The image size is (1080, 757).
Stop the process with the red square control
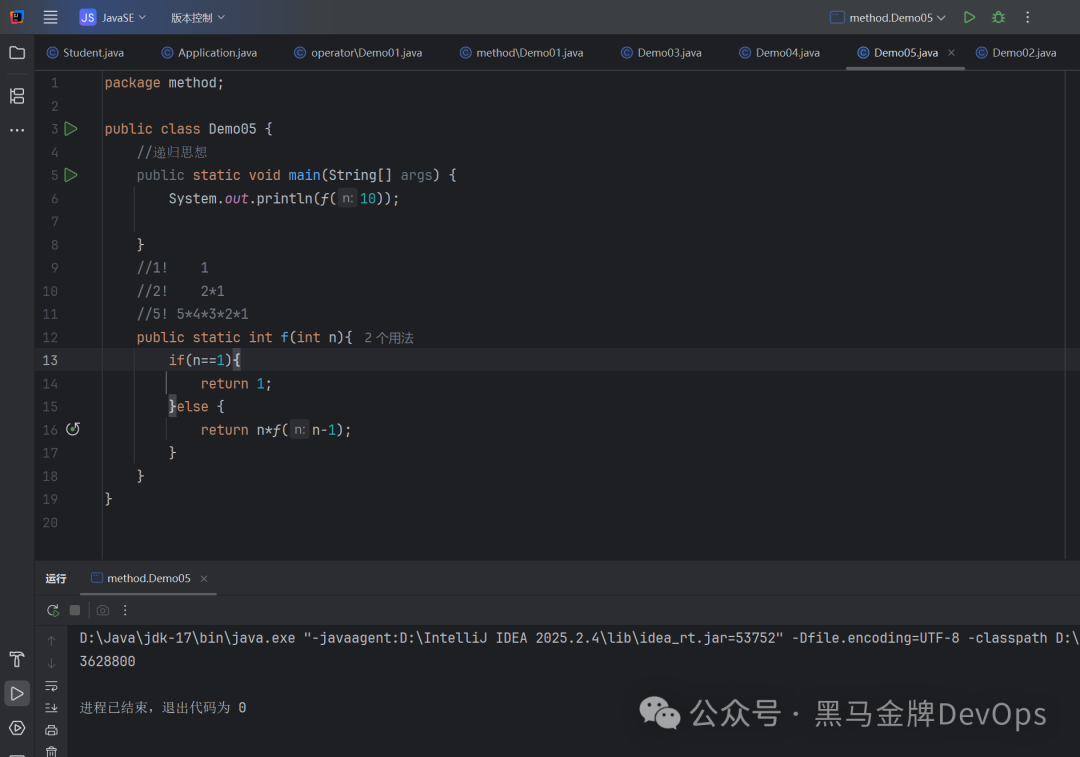coord(74,610)
